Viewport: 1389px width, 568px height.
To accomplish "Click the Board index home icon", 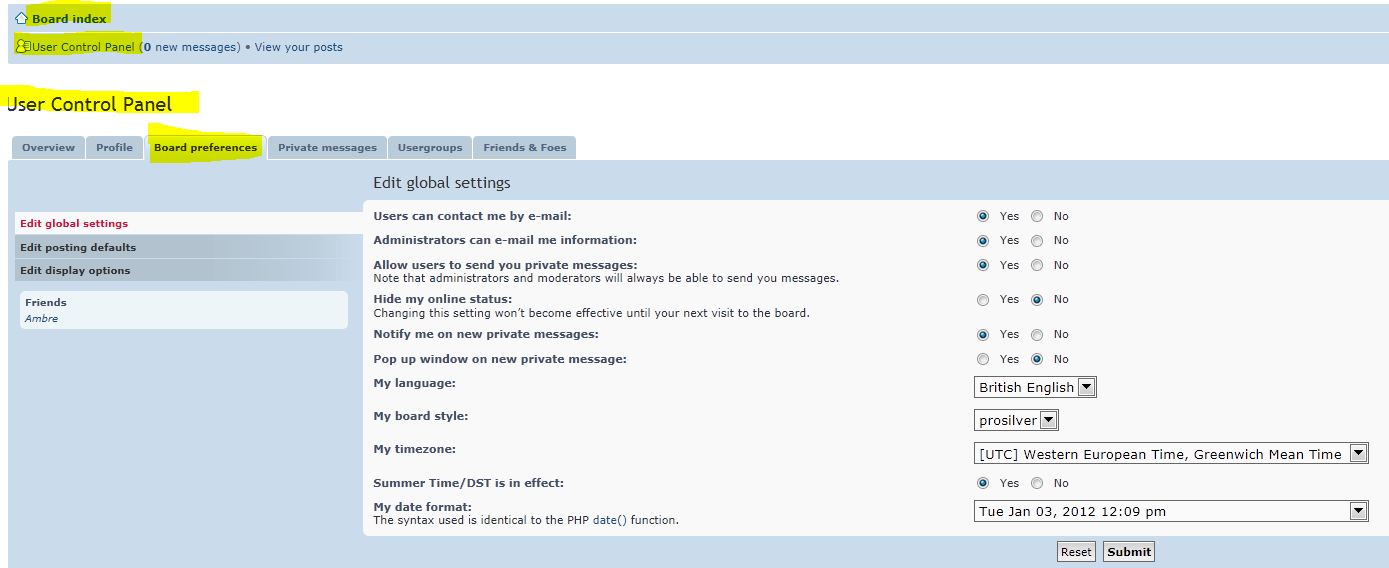I will pos(21,18).
